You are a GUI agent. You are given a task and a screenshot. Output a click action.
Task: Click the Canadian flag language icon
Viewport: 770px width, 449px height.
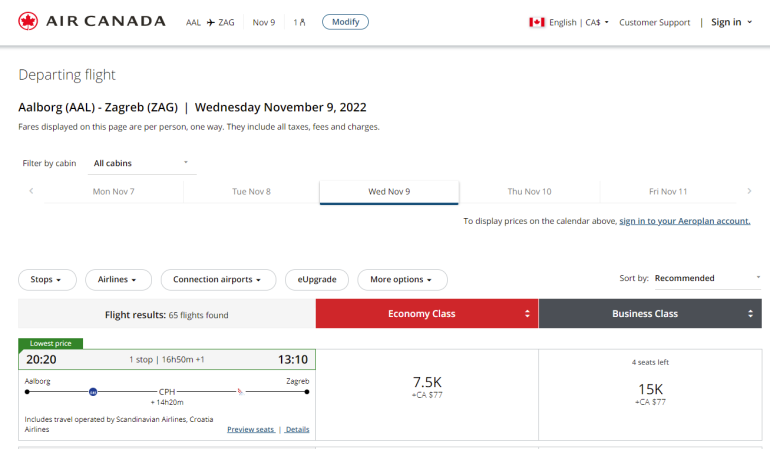(537, 22)
